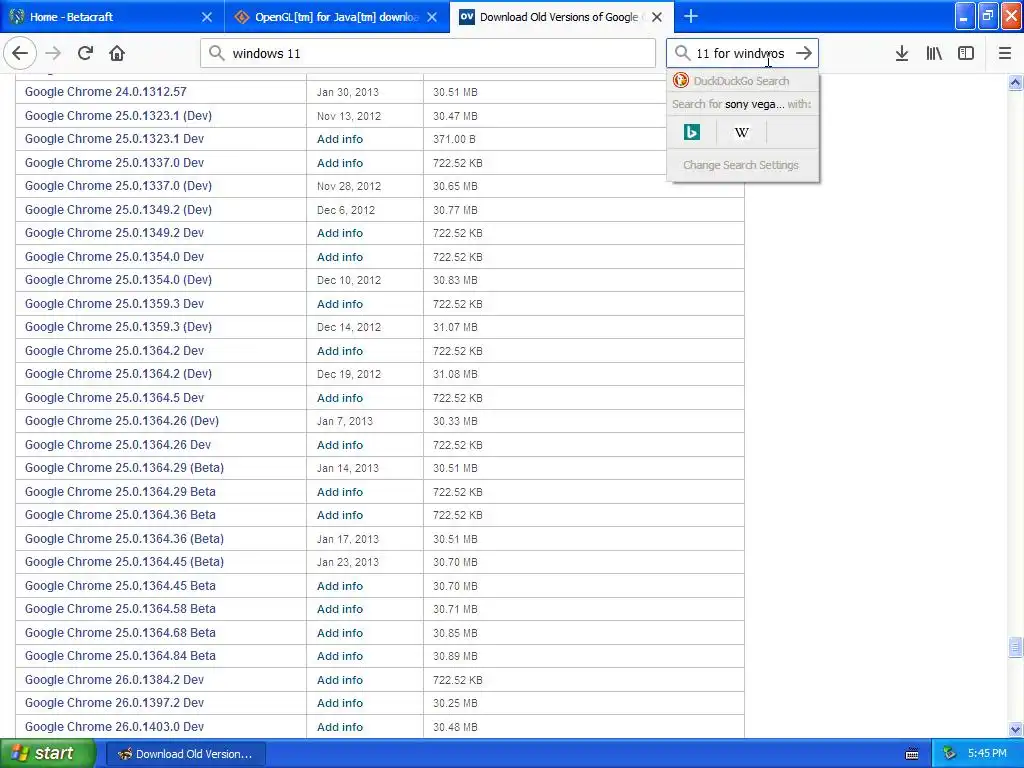Go back using the back arrow button
The image size is (1024, 768).
point(20,54)
